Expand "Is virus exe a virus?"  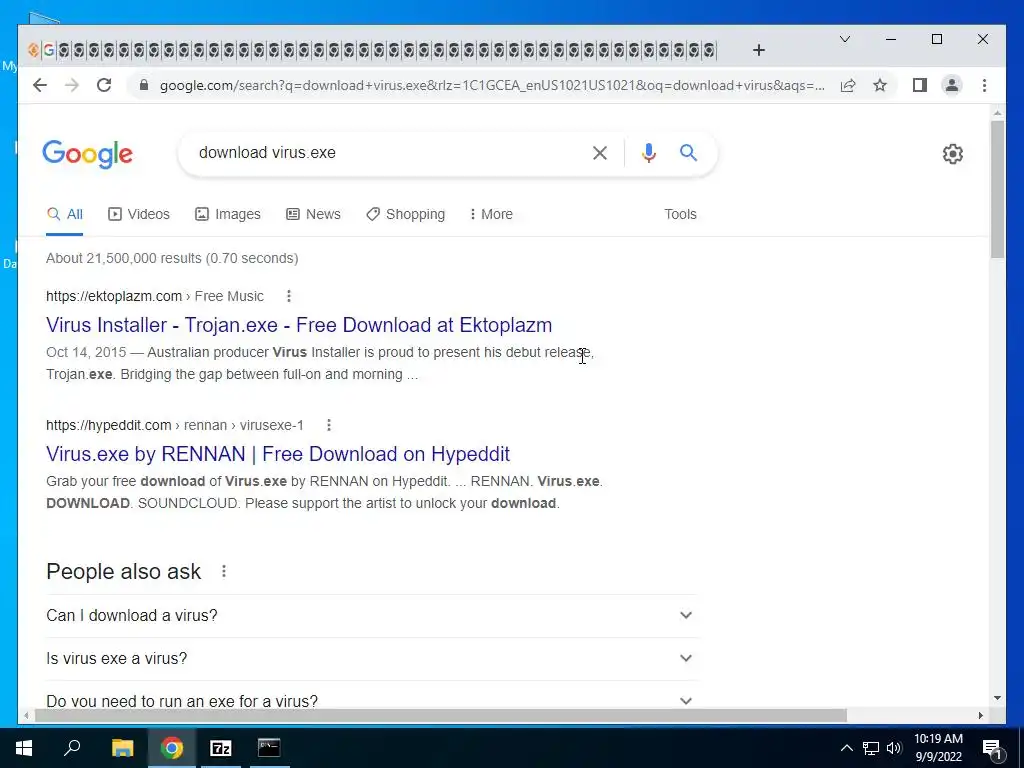(x=371, y=658)
